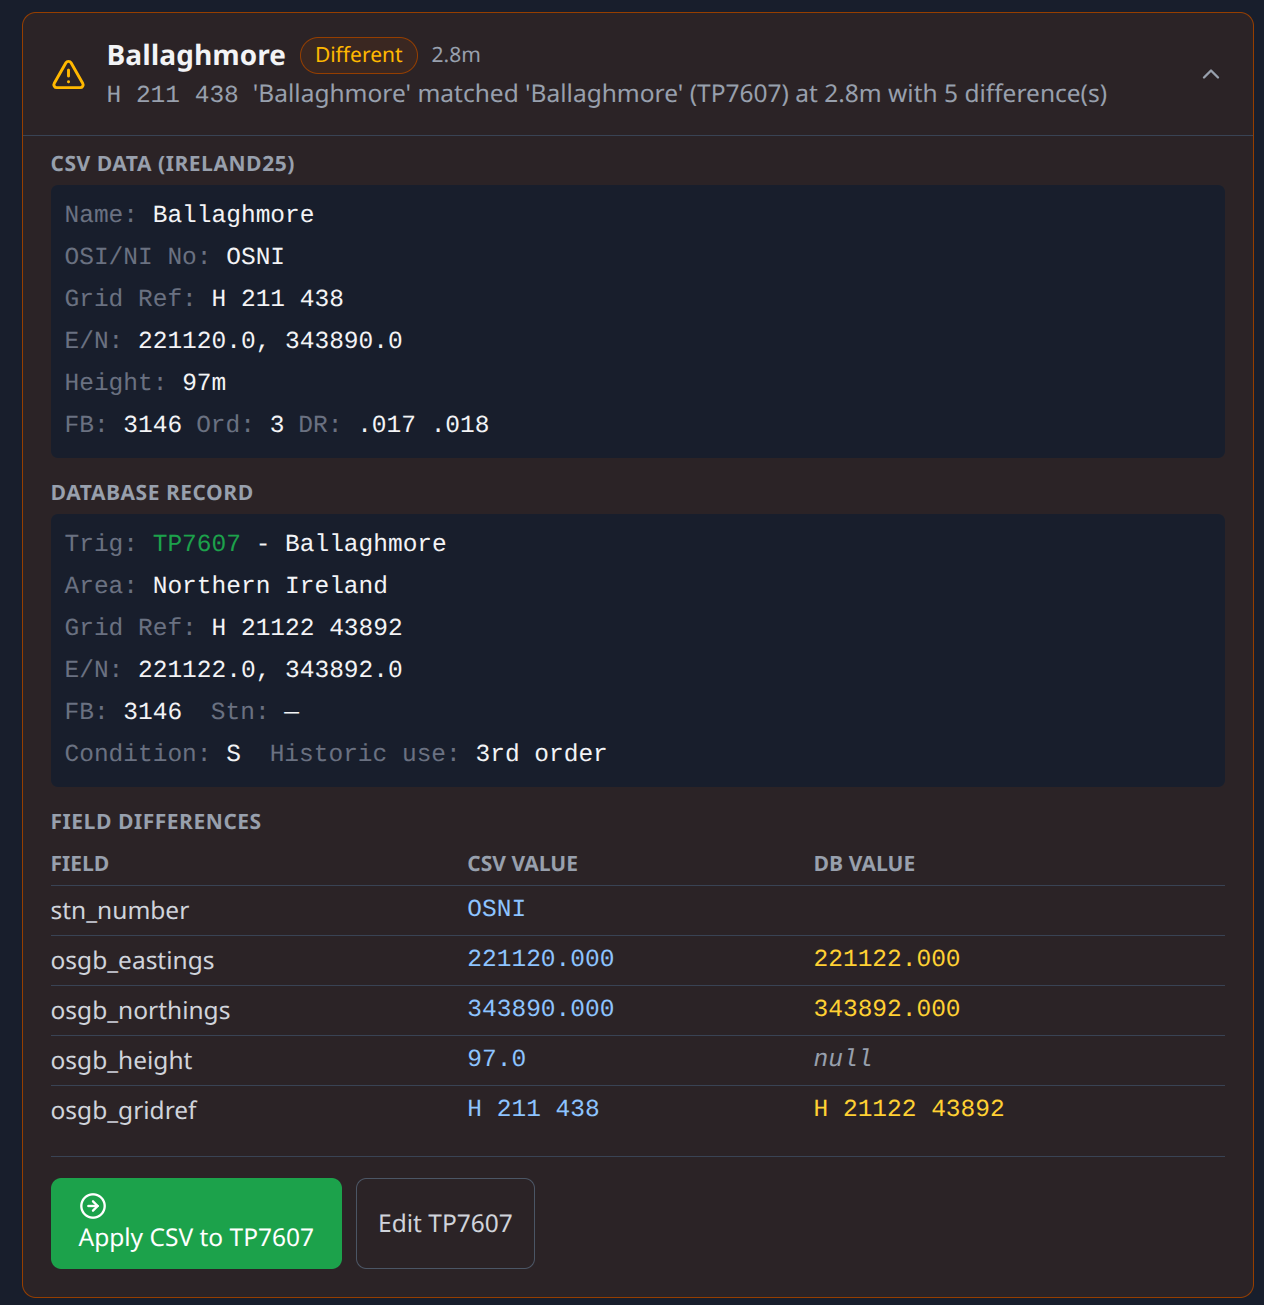
Task: Select the Height value 97m
Action: [x=204, y=382]
